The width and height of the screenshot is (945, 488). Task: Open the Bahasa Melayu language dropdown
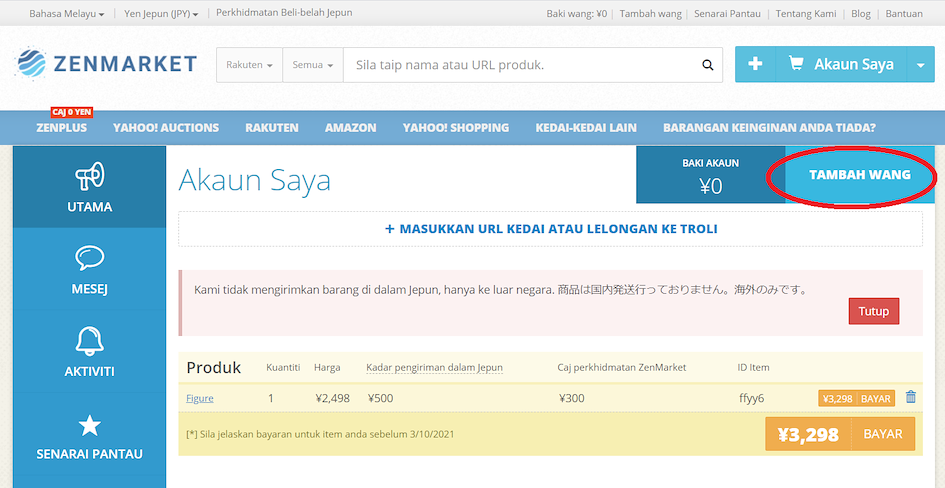pos(66,13)
